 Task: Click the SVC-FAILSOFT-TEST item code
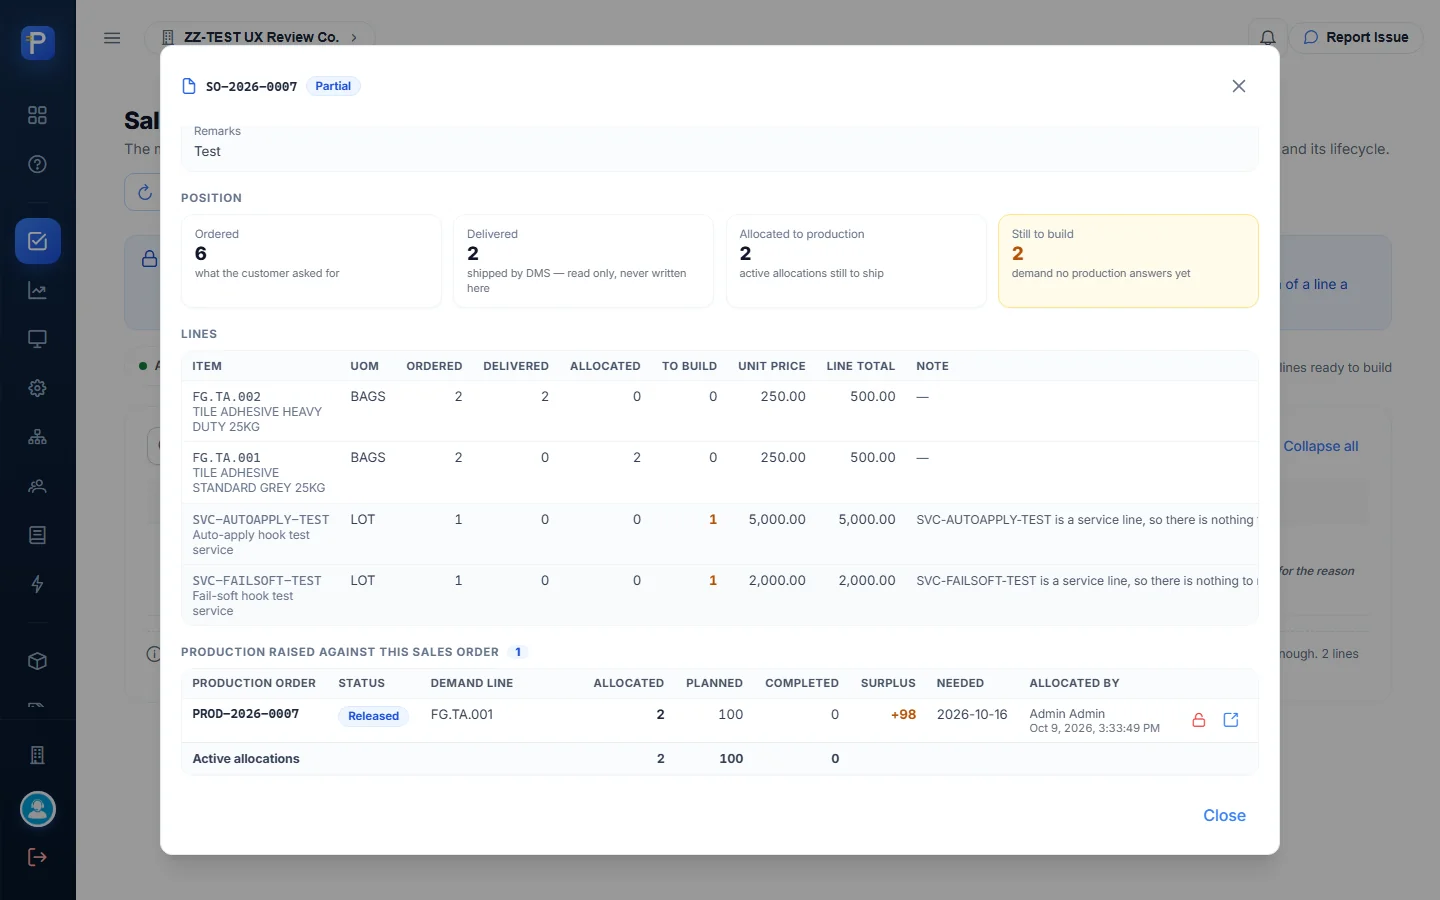click(x=257, y=581)
